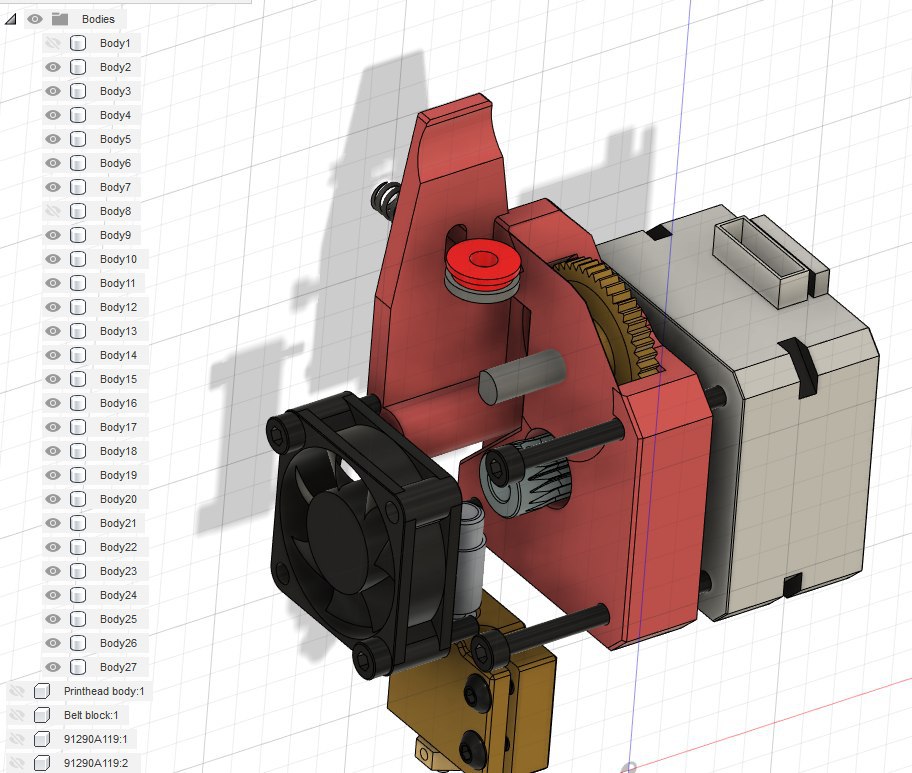The image size is (912, 773).
Task: Select the grey shaft pin in extruder
Action: coord(522,376)
